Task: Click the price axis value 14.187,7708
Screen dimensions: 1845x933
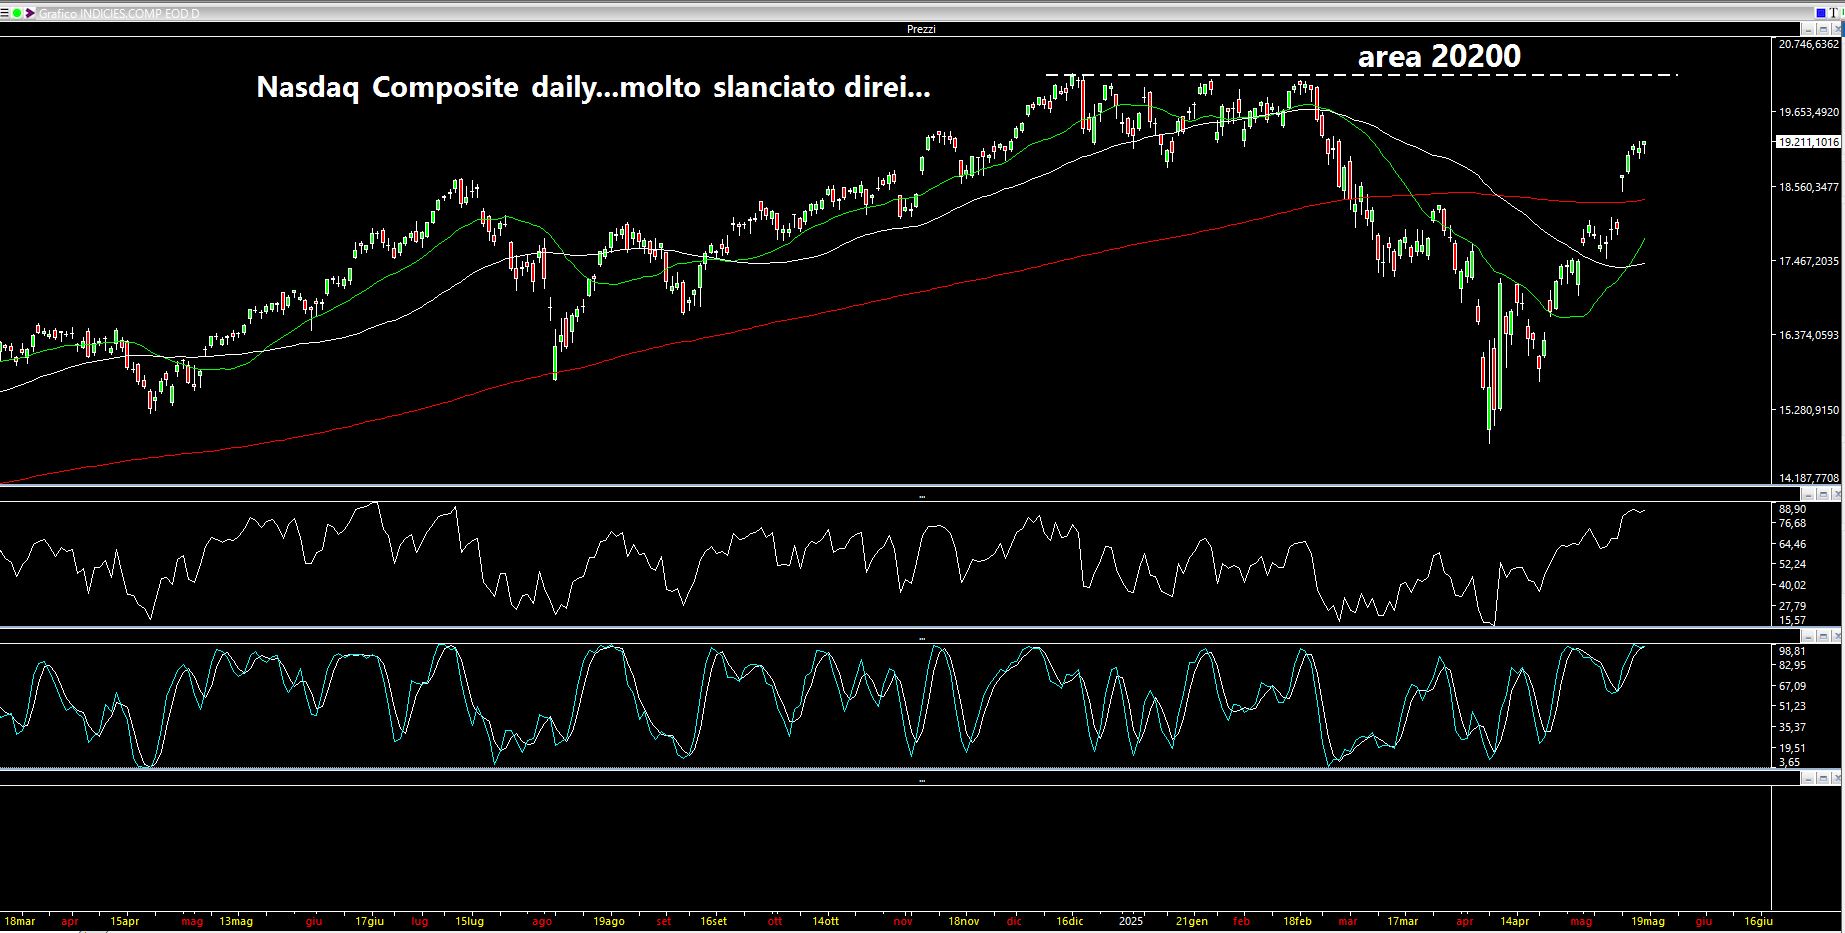Action: click(x=1808, y=478)
